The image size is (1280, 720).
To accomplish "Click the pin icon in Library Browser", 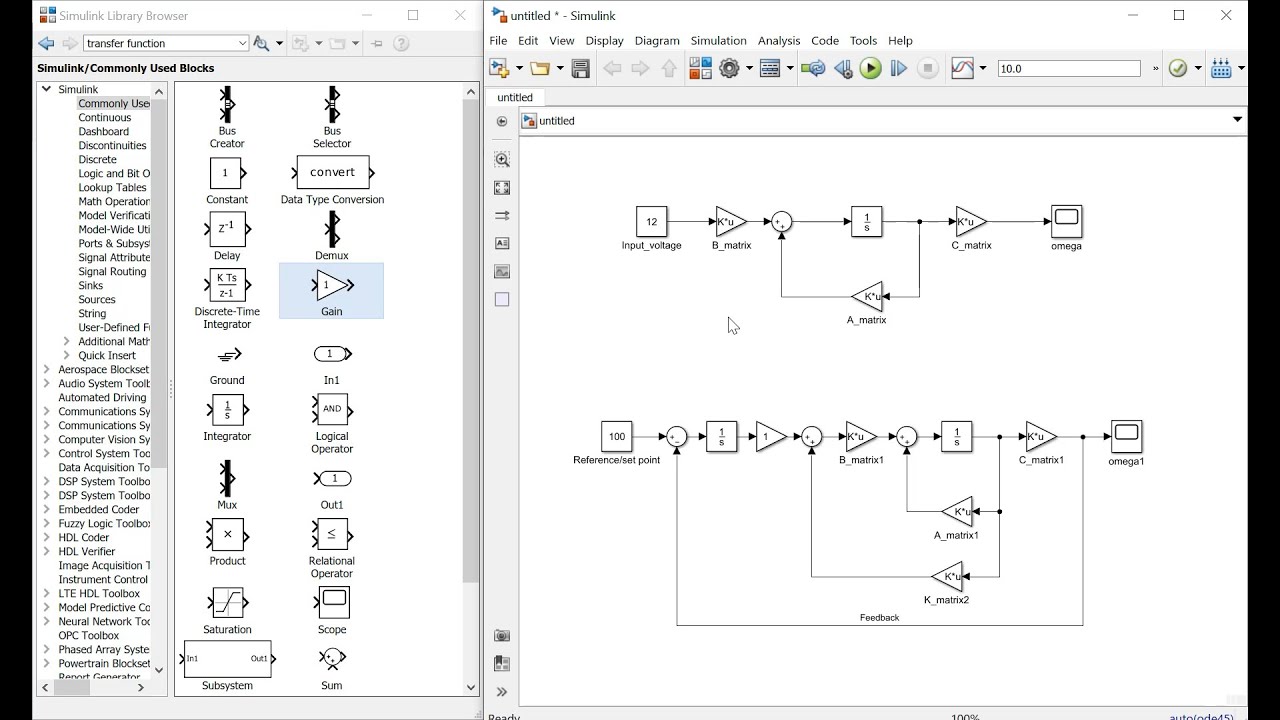I will [376, 43].
